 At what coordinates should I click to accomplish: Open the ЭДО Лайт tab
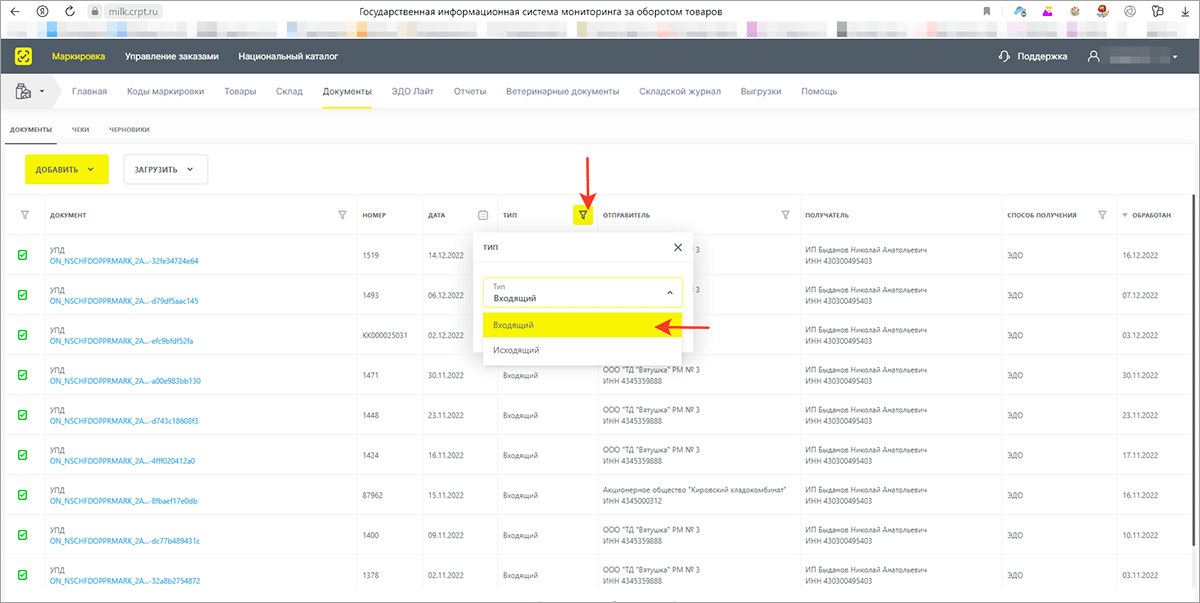[413, 92]
